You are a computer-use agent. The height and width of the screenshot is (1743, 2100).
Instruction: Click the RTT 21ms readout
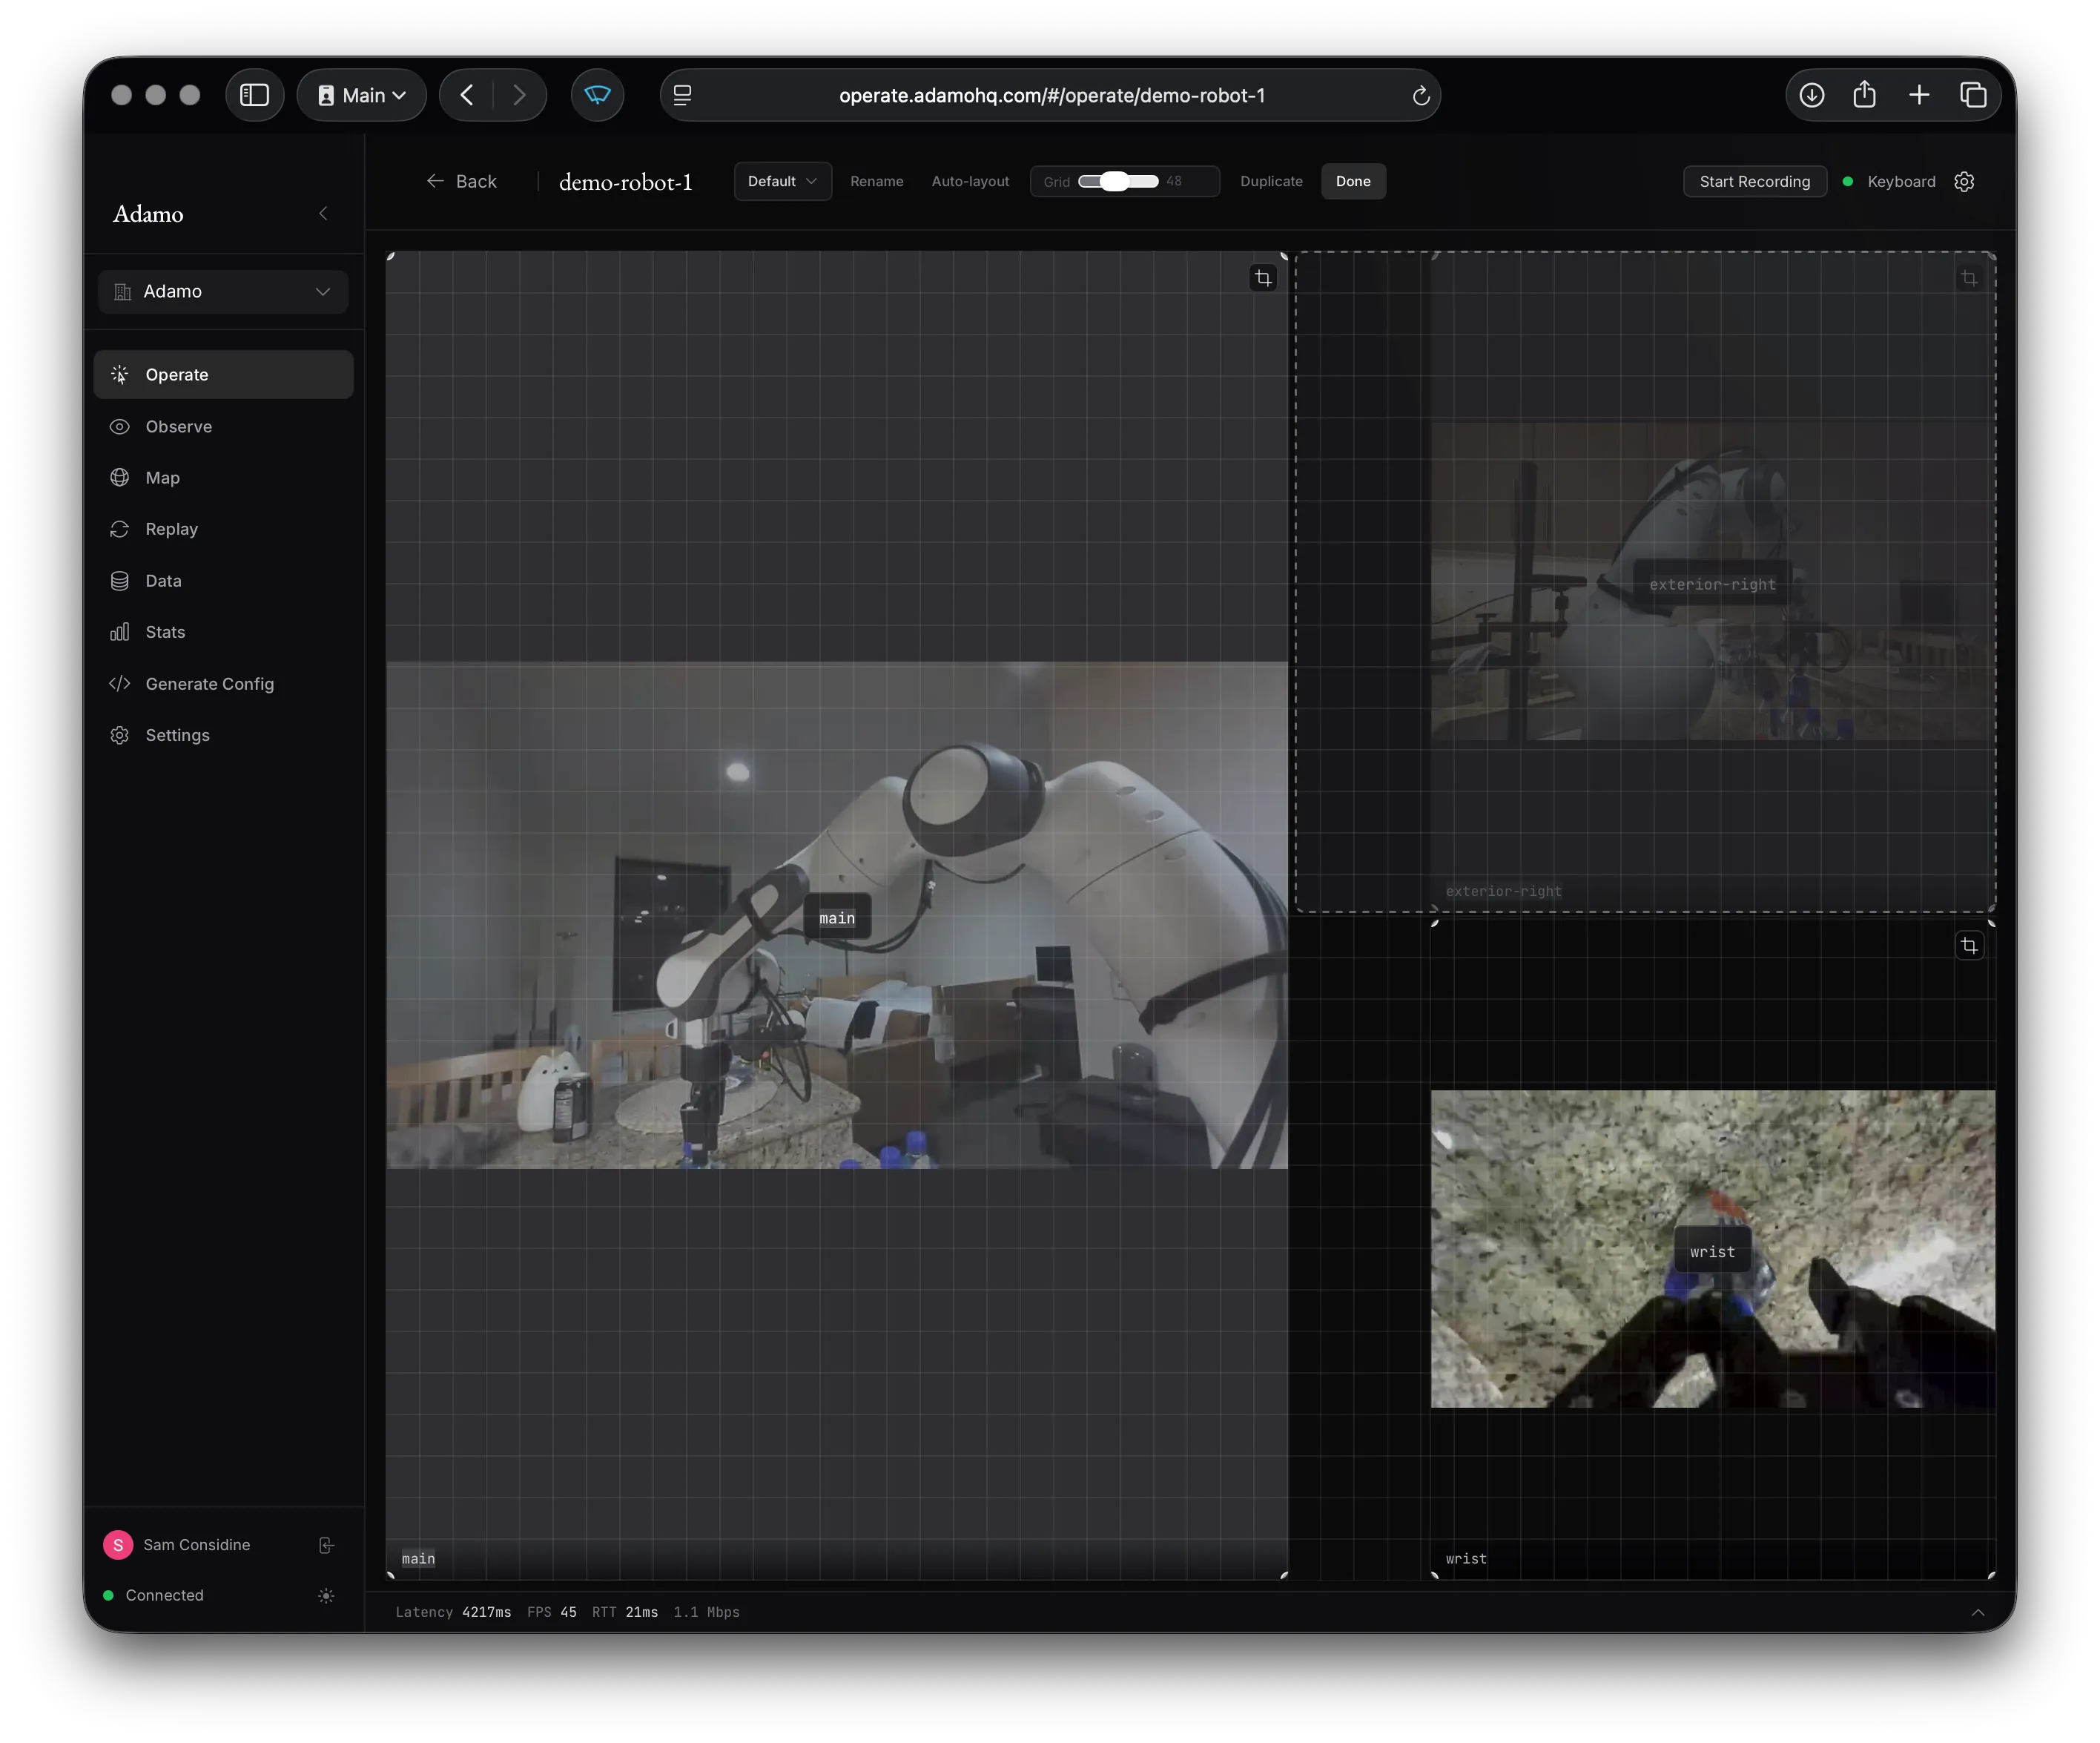coord(625,1612)
